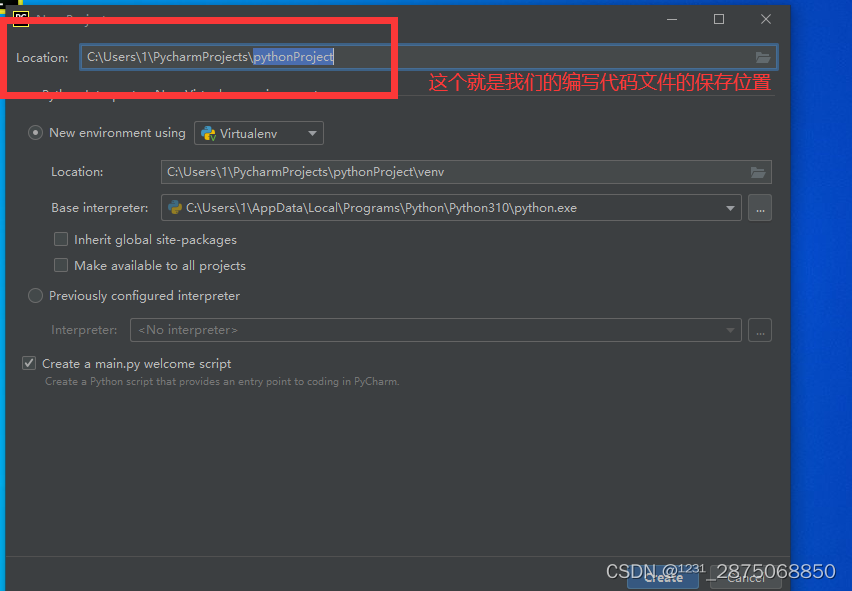Select New environment using radio button
Image resolution: width=852 pixels, height=591 pixels.
(x=35, y=133)
